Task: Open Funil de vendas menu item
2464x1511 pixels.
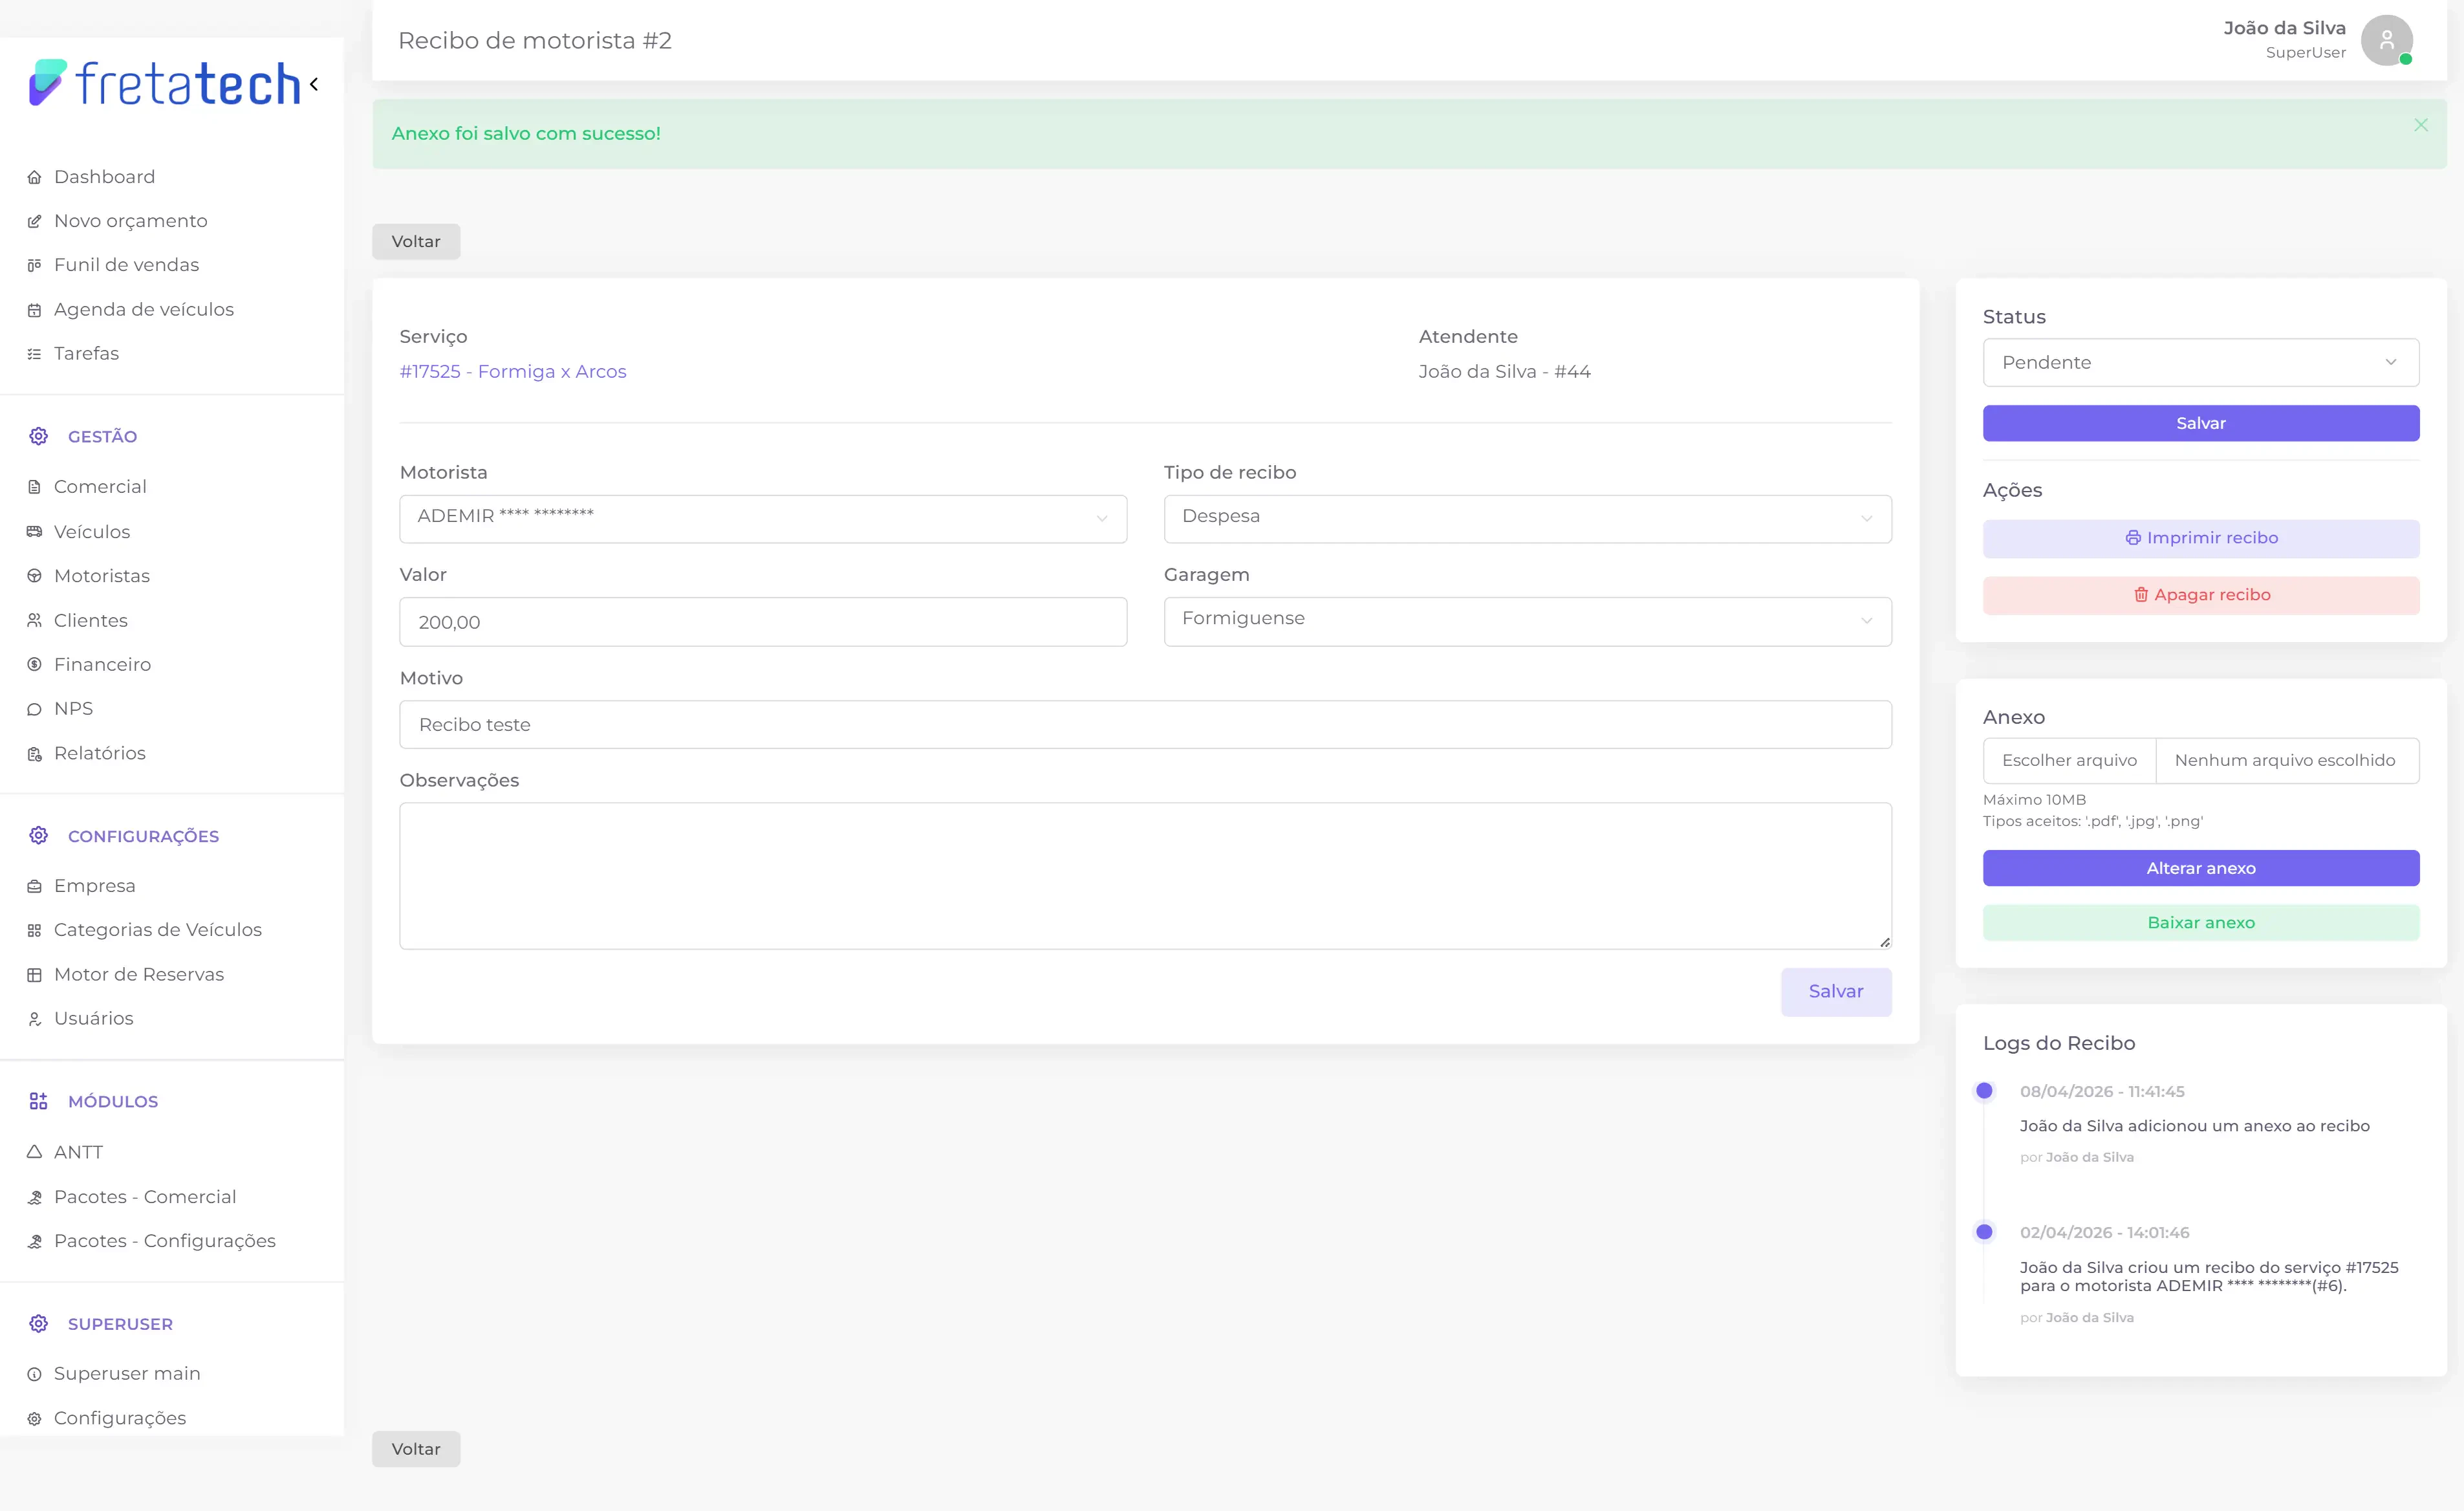Action: (127, 265)
